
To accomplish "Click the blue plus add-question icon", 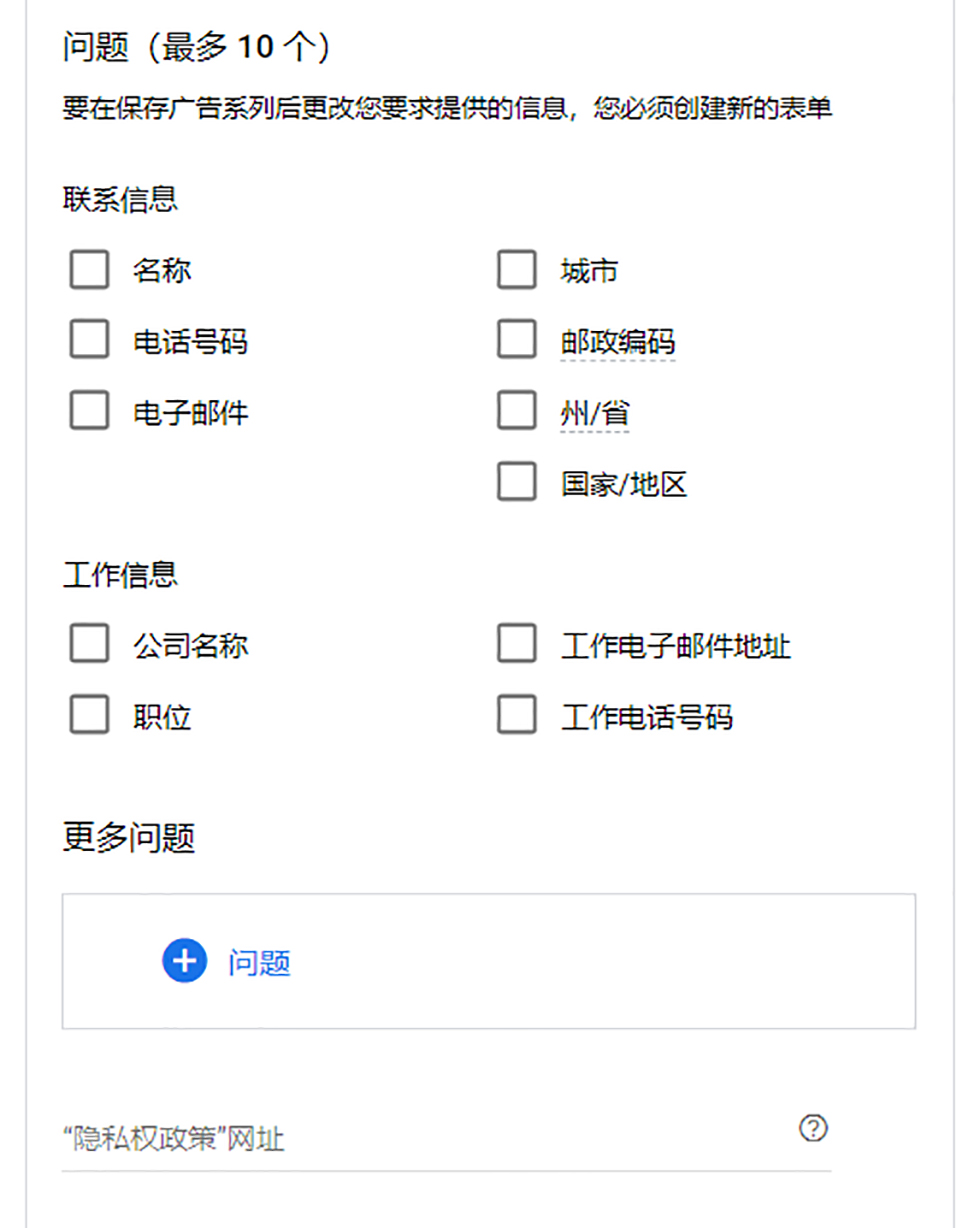I will (184, 961).
